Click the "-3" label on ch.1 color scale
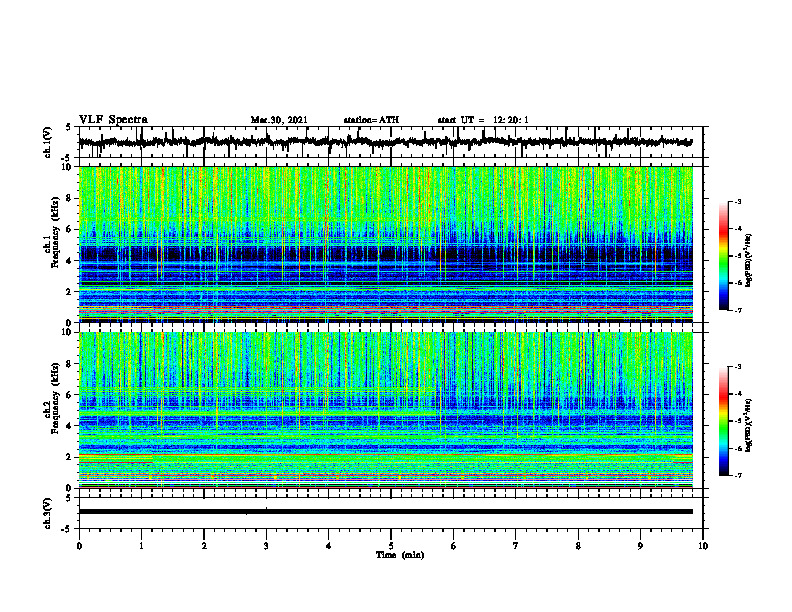The width and height of the screenshot is (792, 612). click(x=738, y=201)
